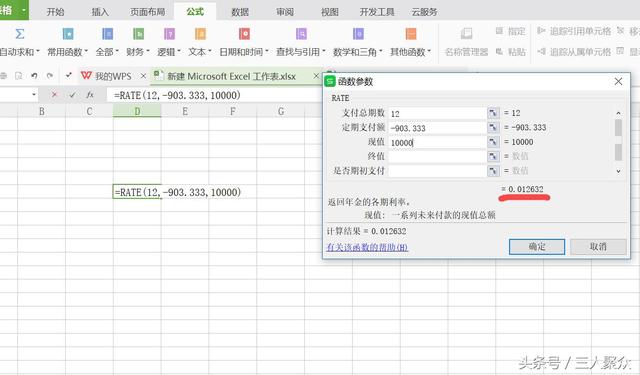Select the 公式 ribbon tab
Screen dimensions: 640x375
point(195,11)
